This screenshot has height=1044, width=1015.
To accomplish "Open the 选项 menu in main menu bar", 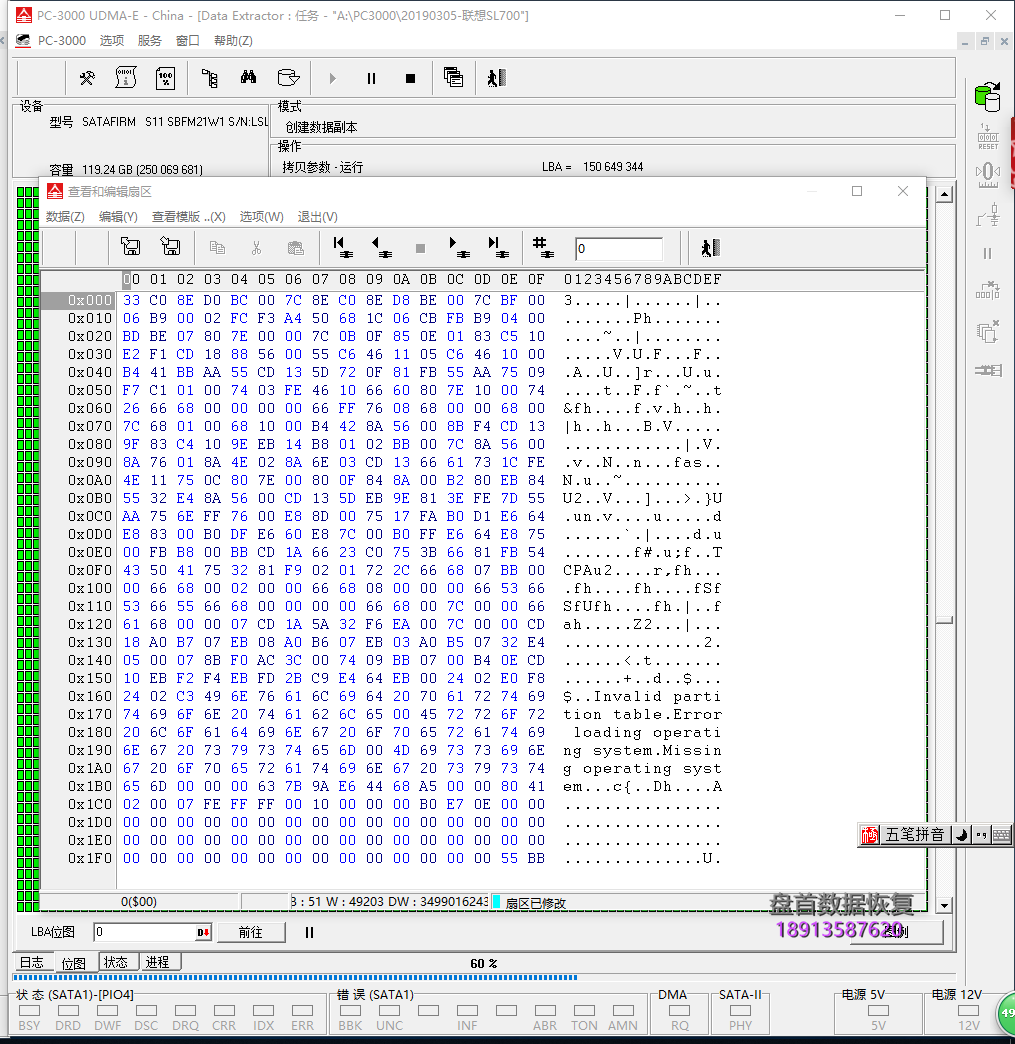I will [x=112, y=41].
